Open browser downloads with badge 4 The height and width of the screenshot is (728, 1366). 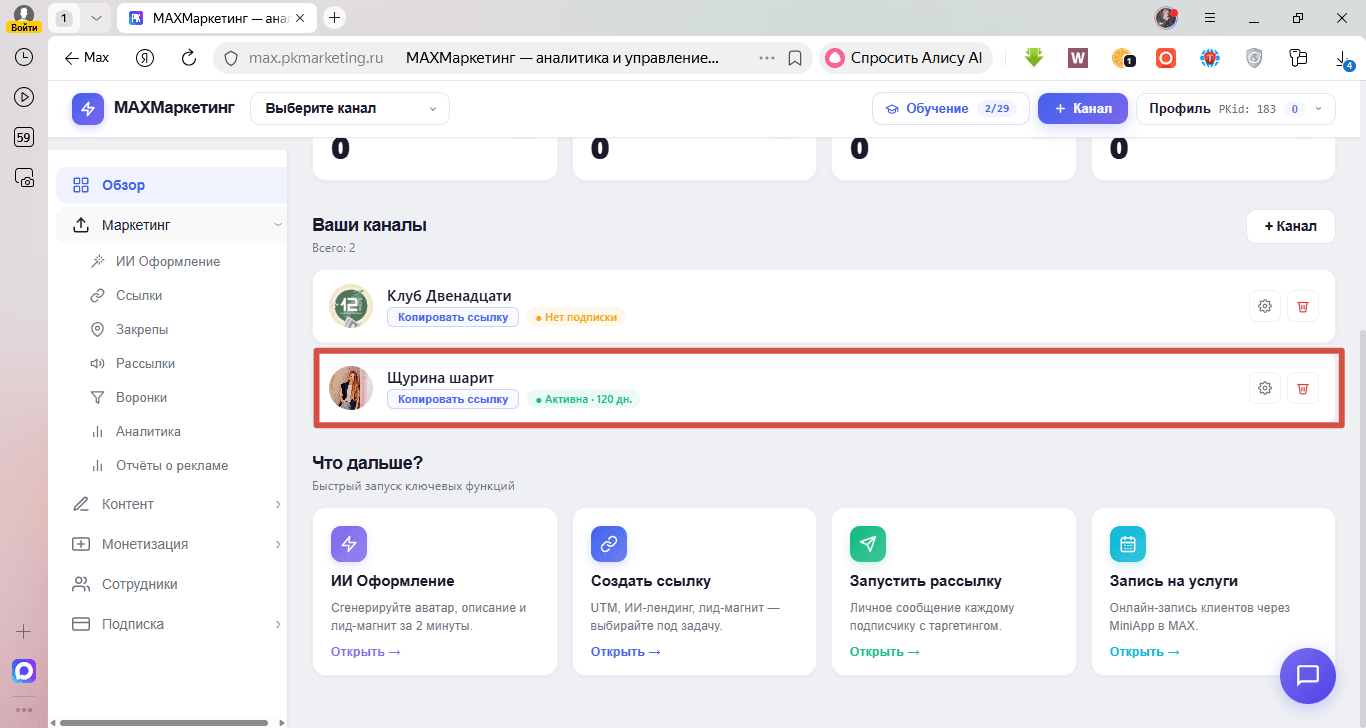[x=1344, y=59]
